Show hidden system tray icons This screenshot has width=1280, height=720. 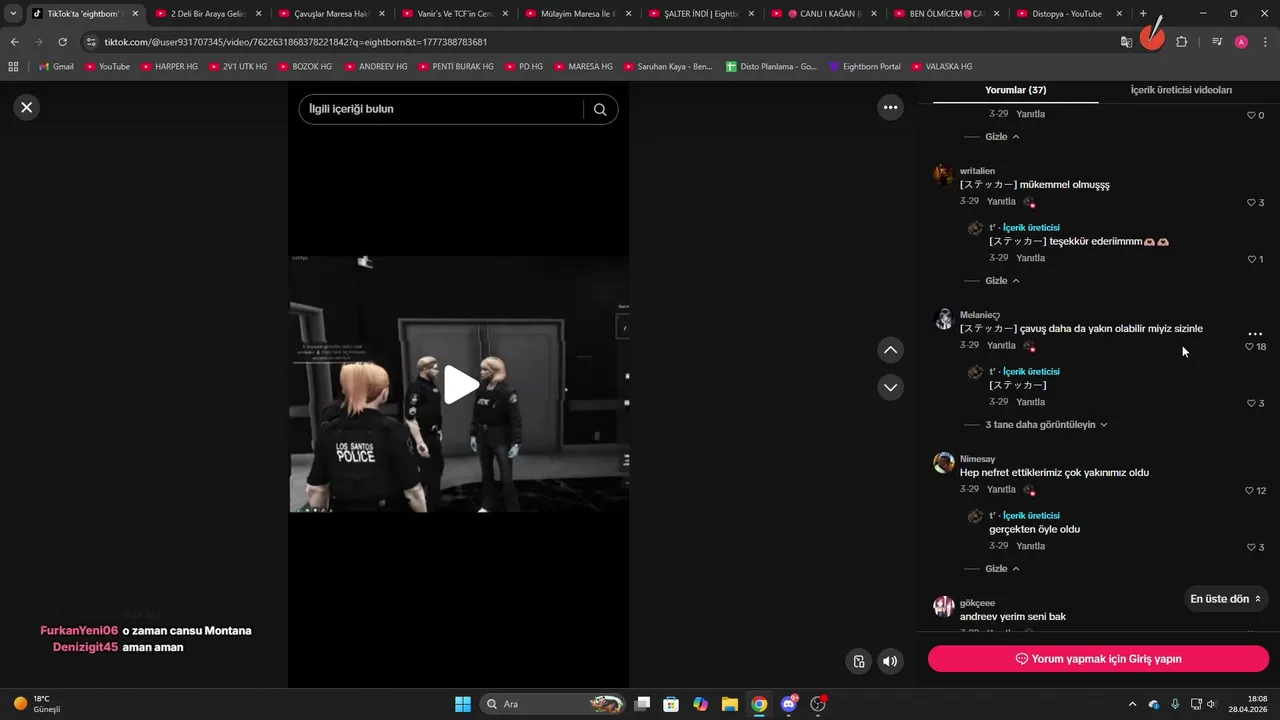click(x=1132, y=704)
